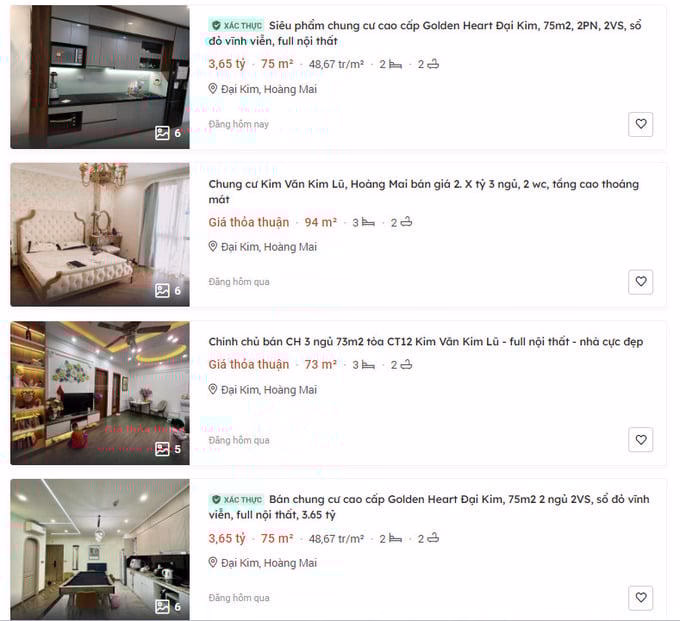Click Xác thực badge on first listing
Screen dimensions: 680x621
[x=236, y=26]
